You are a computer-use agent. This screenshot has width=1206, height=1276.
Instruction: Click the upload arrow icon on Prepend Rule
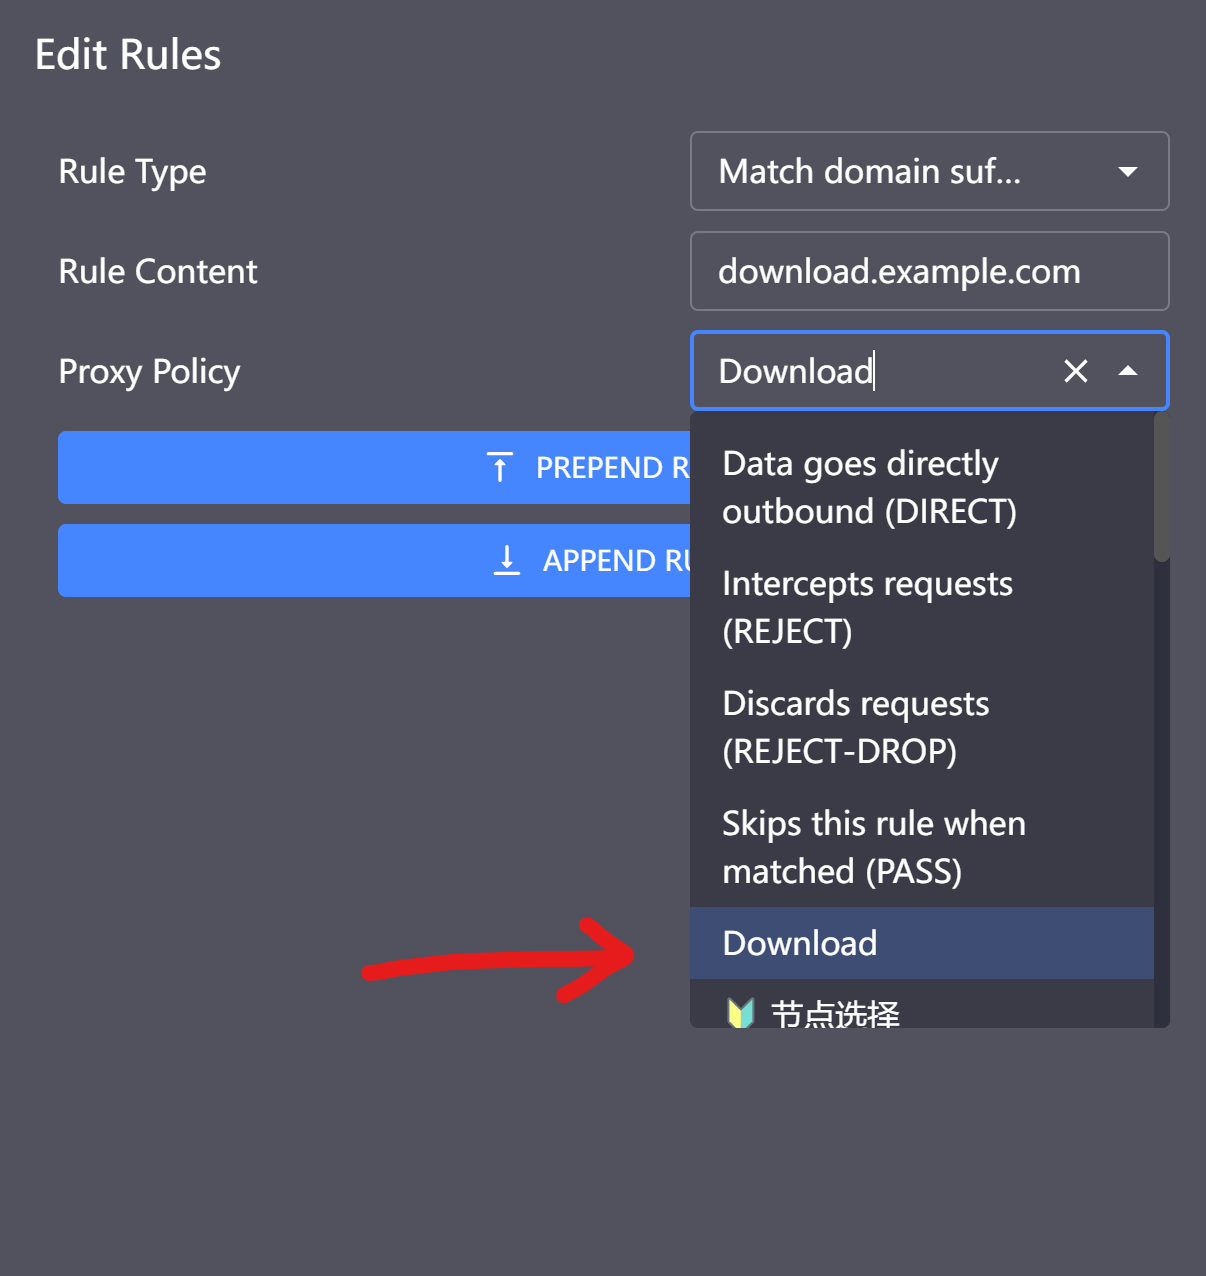499,467
